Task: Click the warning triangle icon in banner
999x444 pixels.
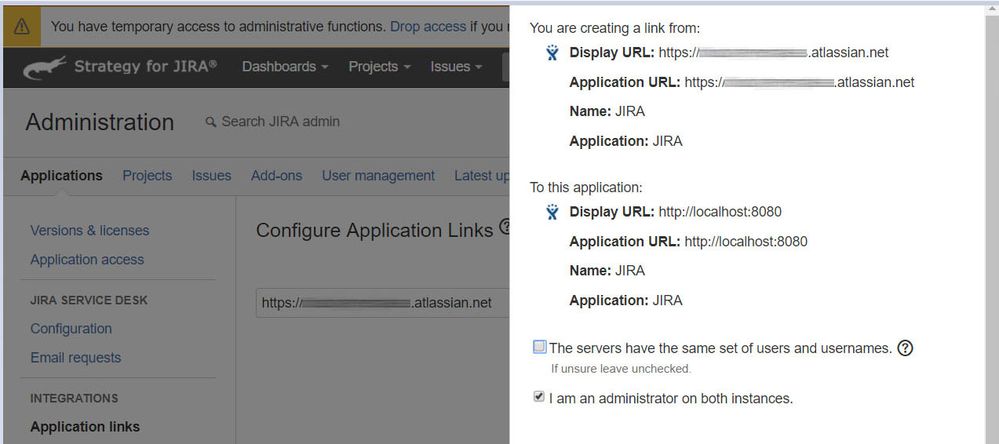Action: coord(22,26)
